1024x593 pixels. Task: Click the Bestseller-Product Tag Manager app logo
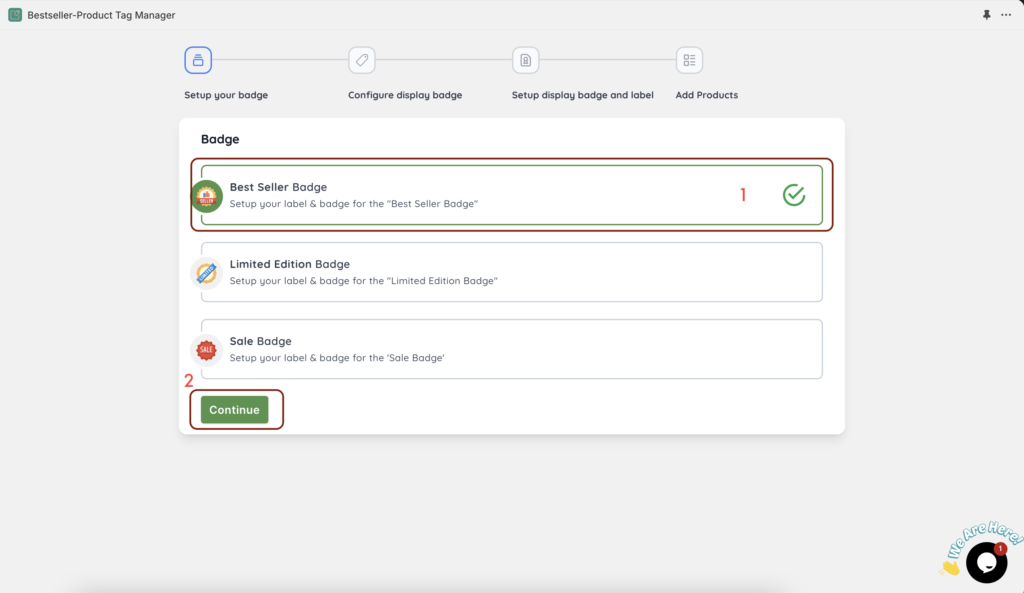[15, 14]
